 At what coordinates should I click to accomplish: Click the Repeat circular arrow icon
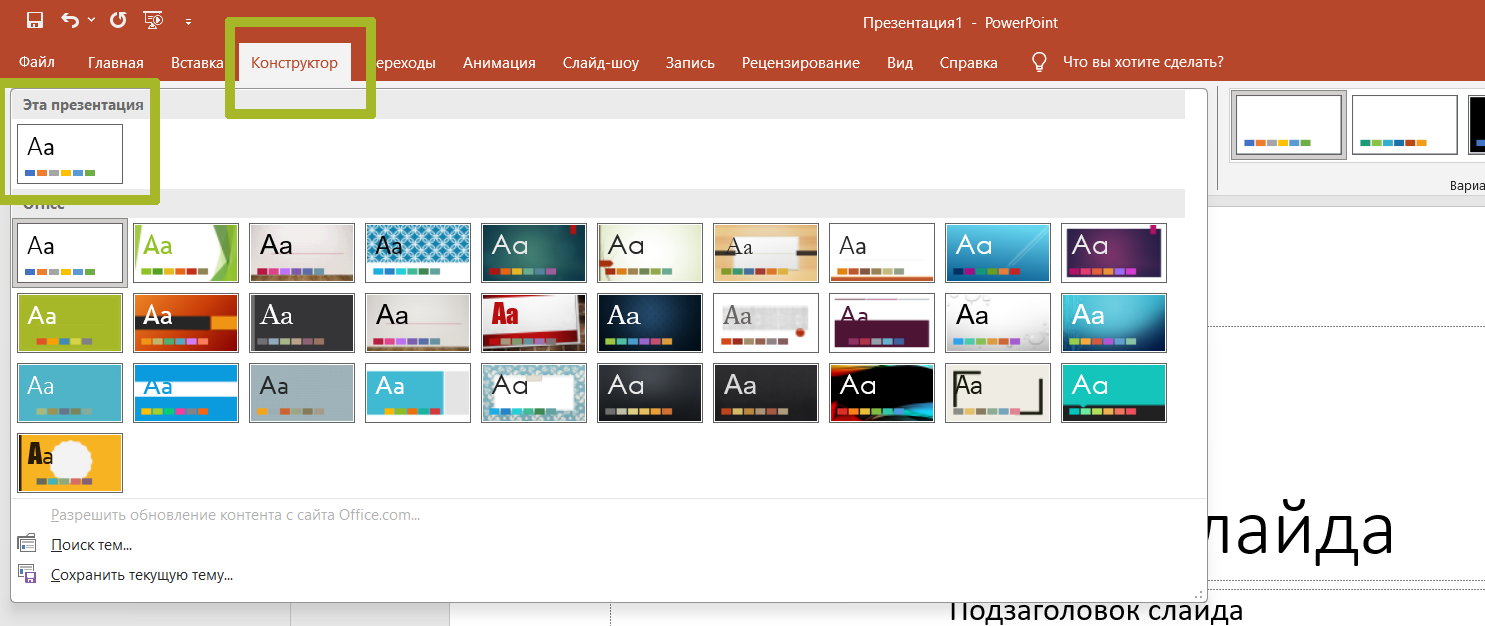117,20
